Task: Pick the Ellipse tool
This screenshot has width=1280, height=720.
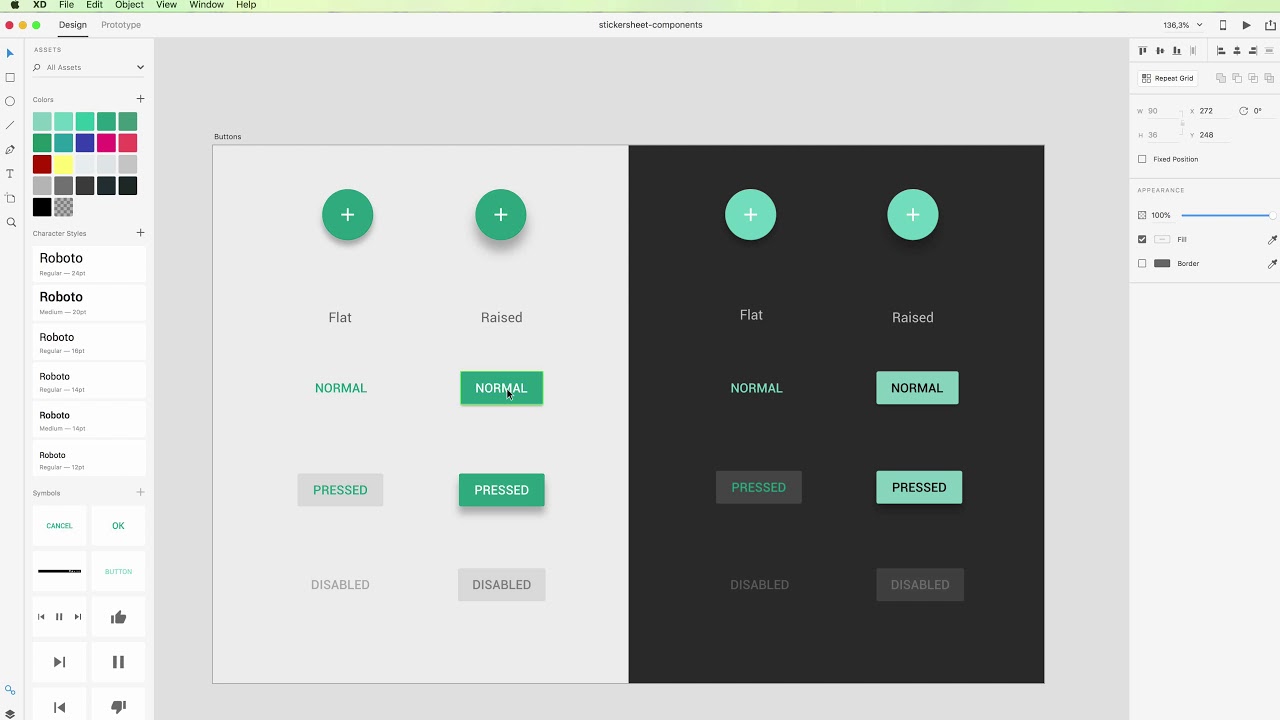Action: tap(11, 101)
